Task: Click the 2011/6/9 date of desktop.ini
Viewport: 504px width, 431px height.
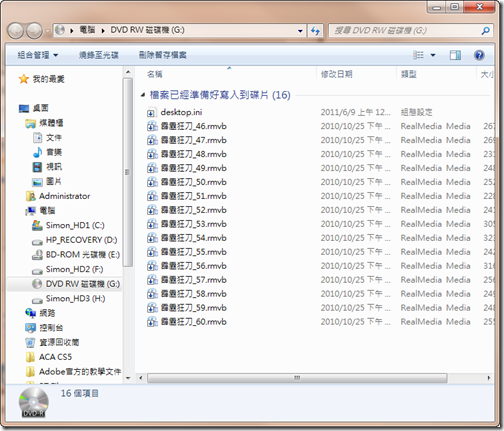Action: [x=355, y=112]
